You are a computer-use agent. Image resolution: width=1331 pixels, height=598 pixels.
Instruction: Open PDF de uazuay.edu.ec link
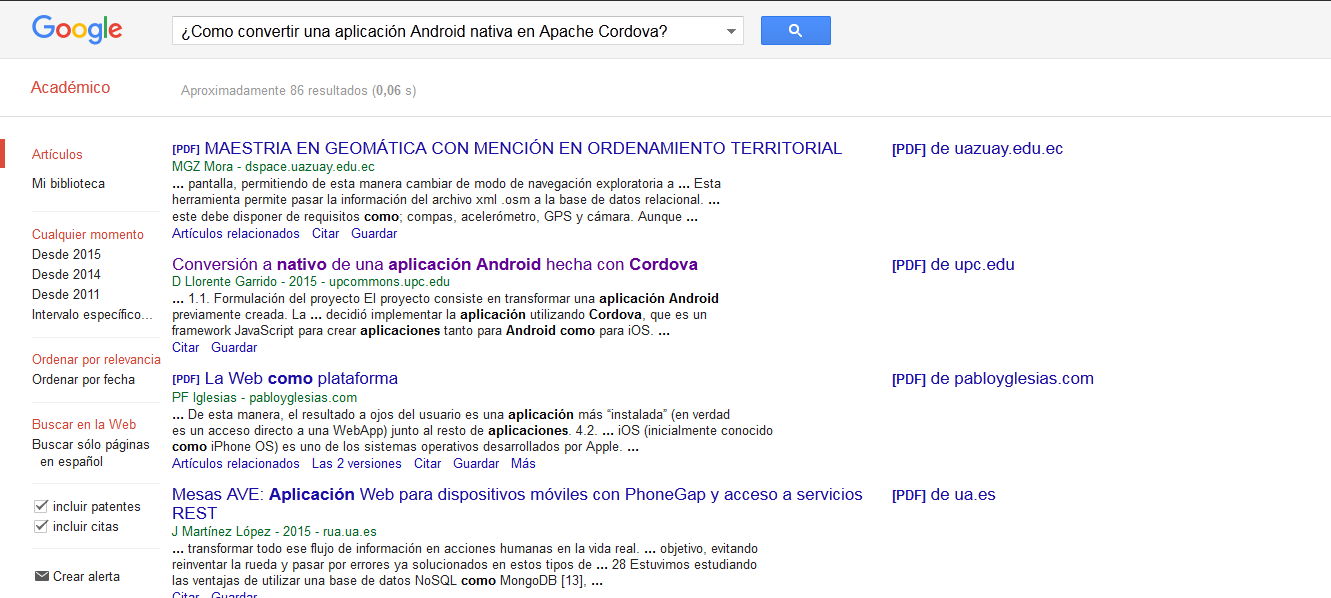977,149
